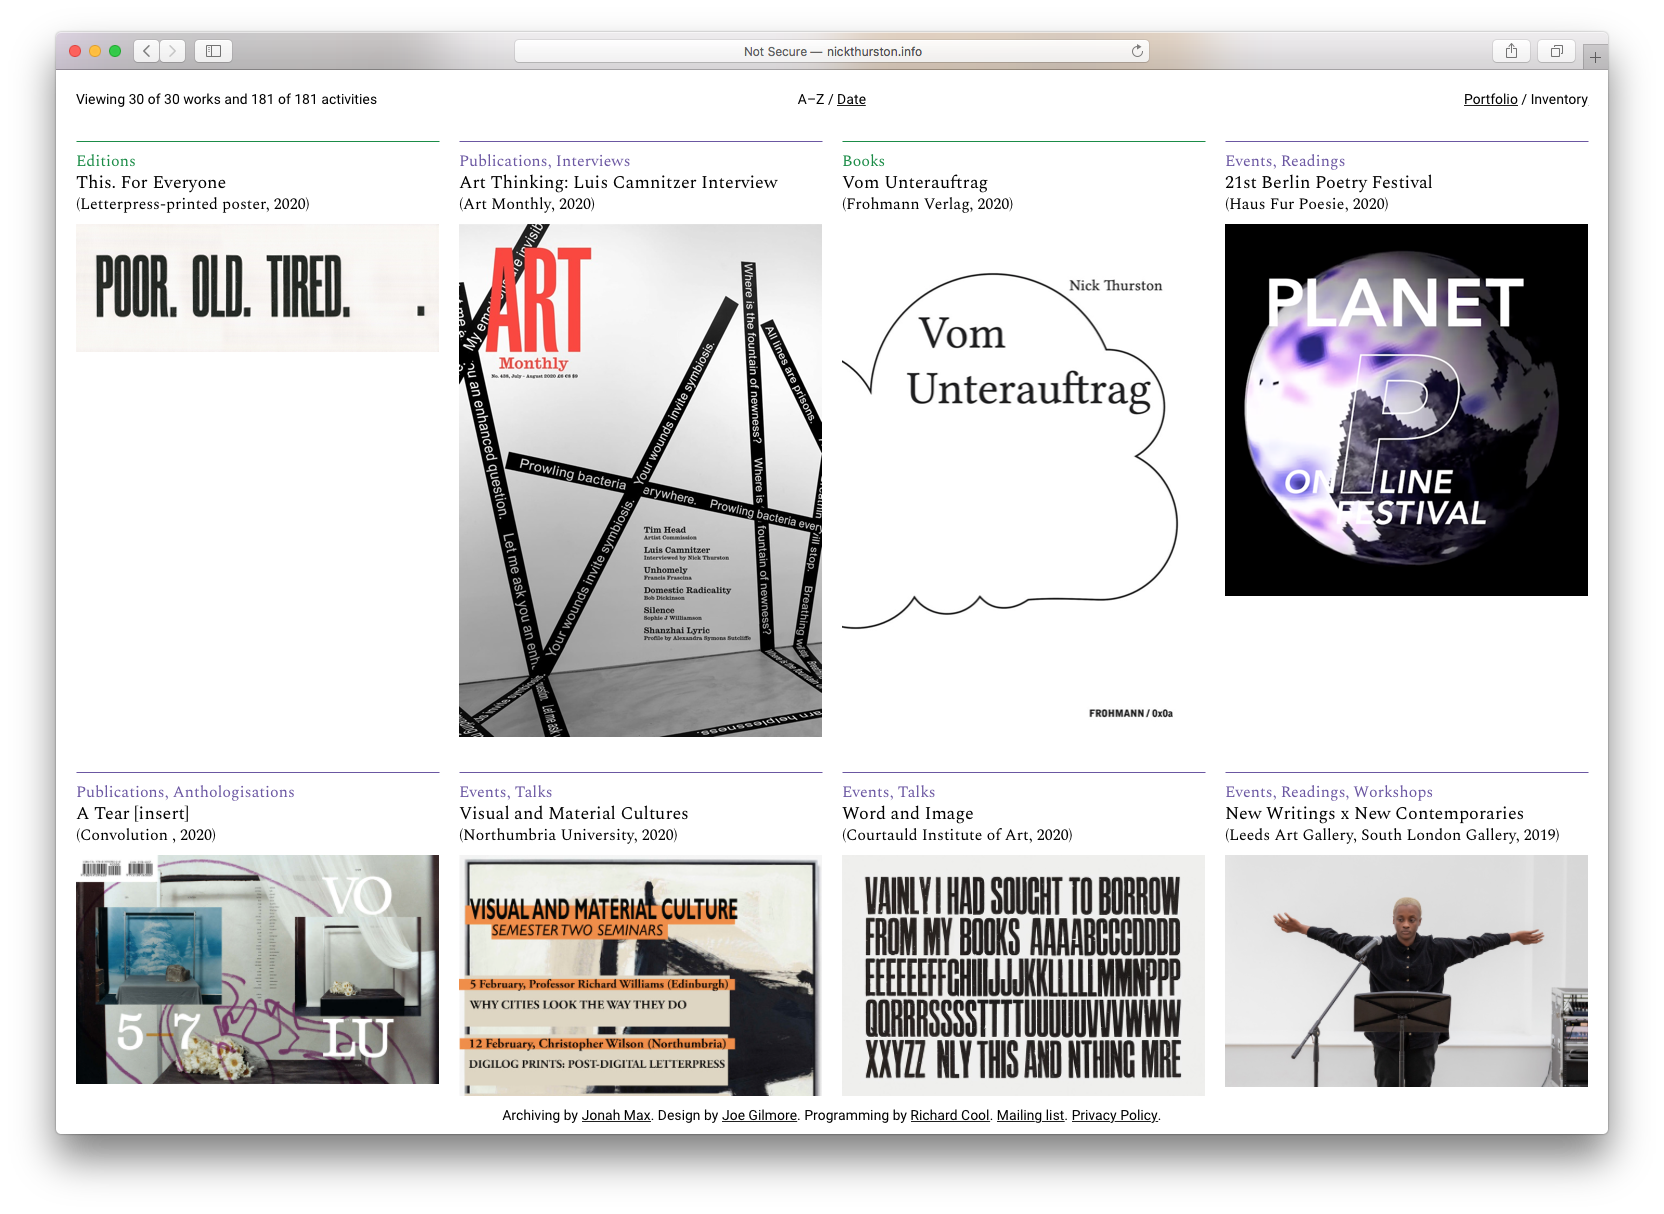This screenshot has width=1664, height=1214.
Task: Click the address bar showing nickthurston.info
Action: pos(832,51)
